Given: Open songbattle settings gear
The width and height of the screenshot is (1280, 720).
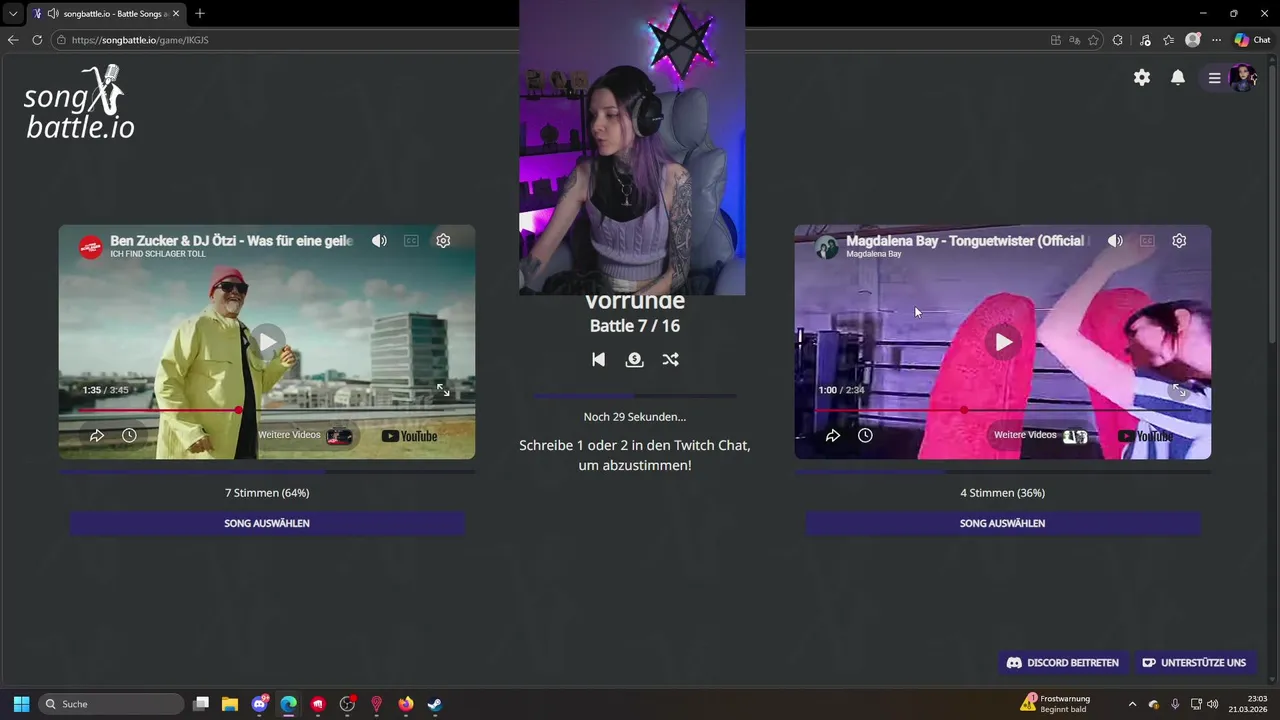Looking at the screenshot, I should (x=1142, y=77).
